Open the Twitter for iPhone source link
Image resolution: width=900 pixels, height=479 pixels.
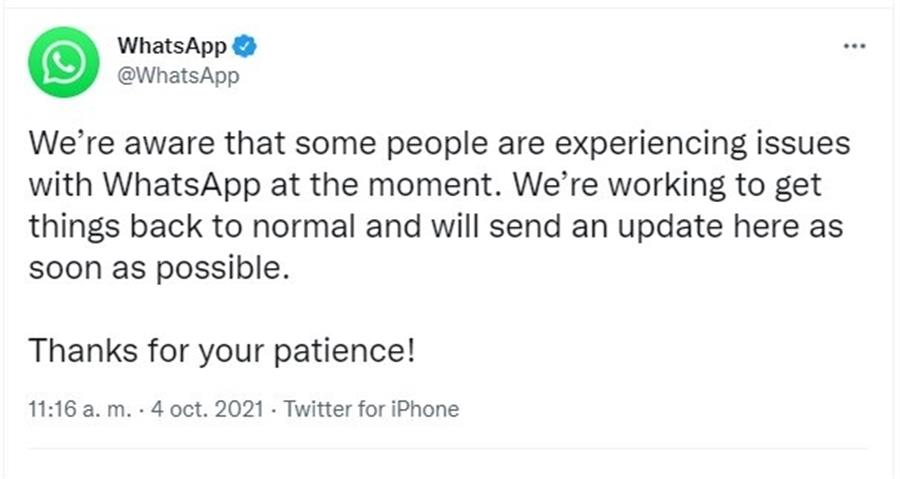372,409
